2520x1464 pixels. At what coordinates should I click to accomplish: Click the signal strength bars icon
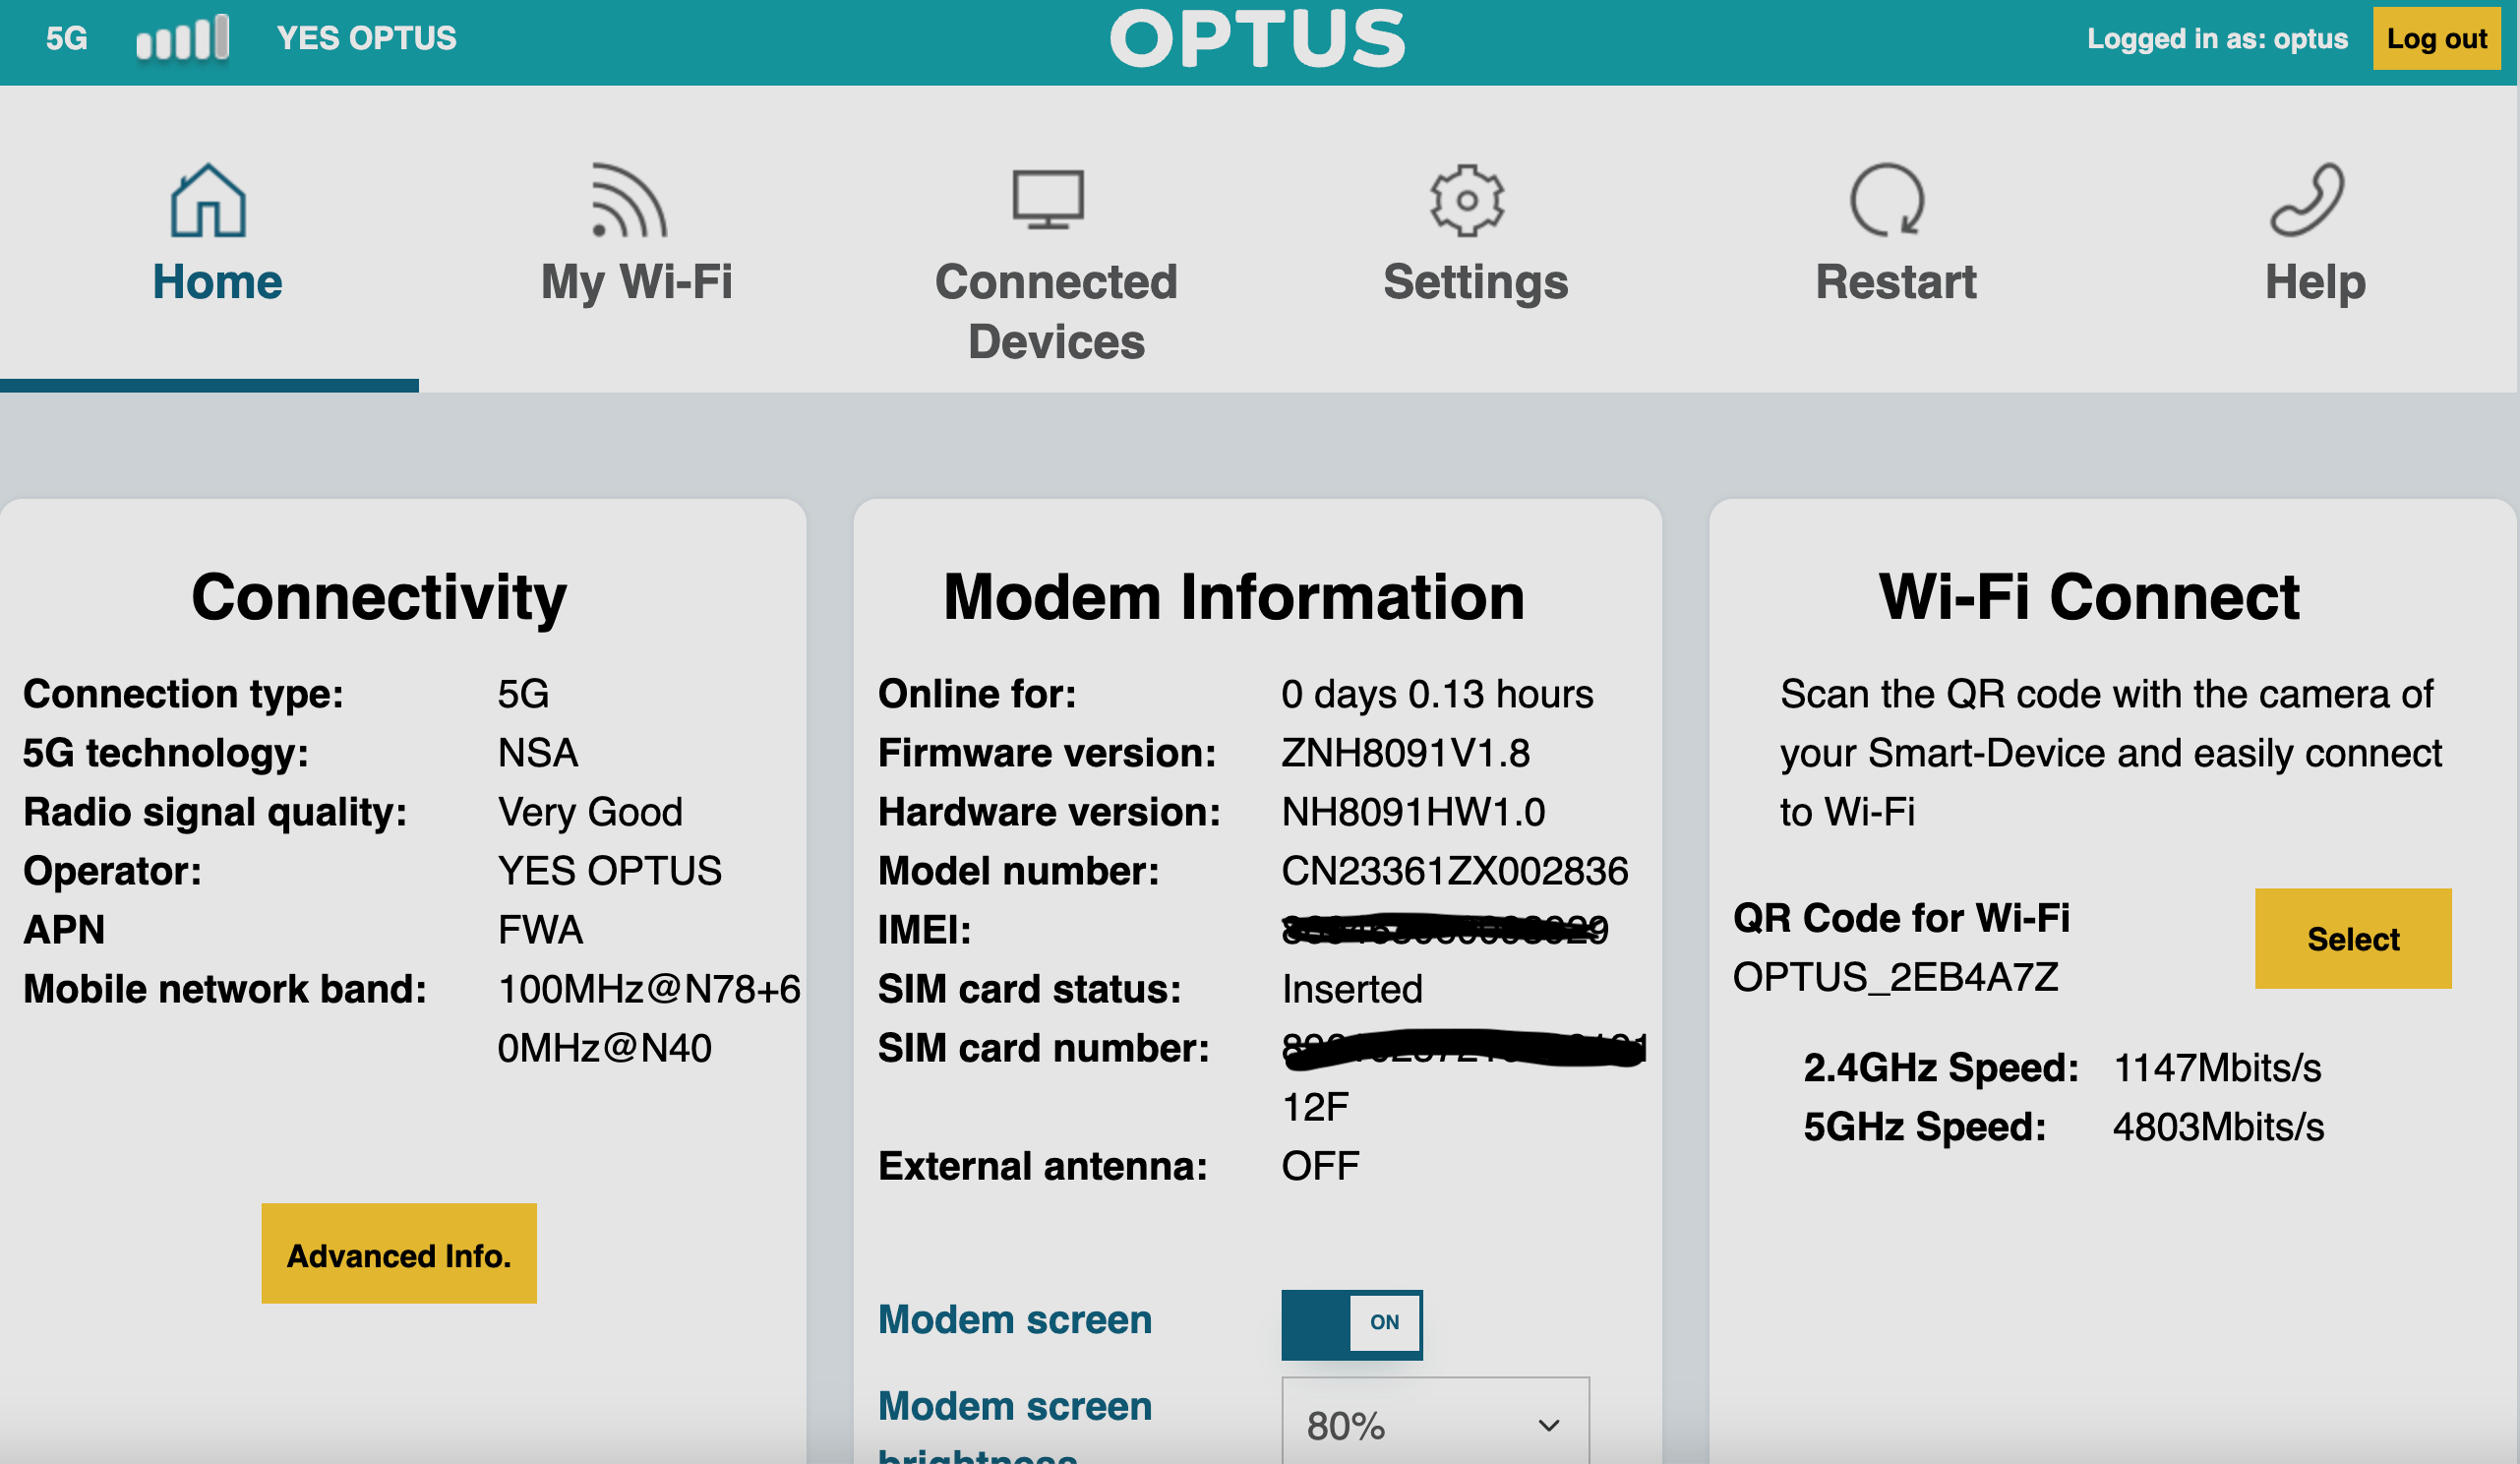tap(183, 39)
